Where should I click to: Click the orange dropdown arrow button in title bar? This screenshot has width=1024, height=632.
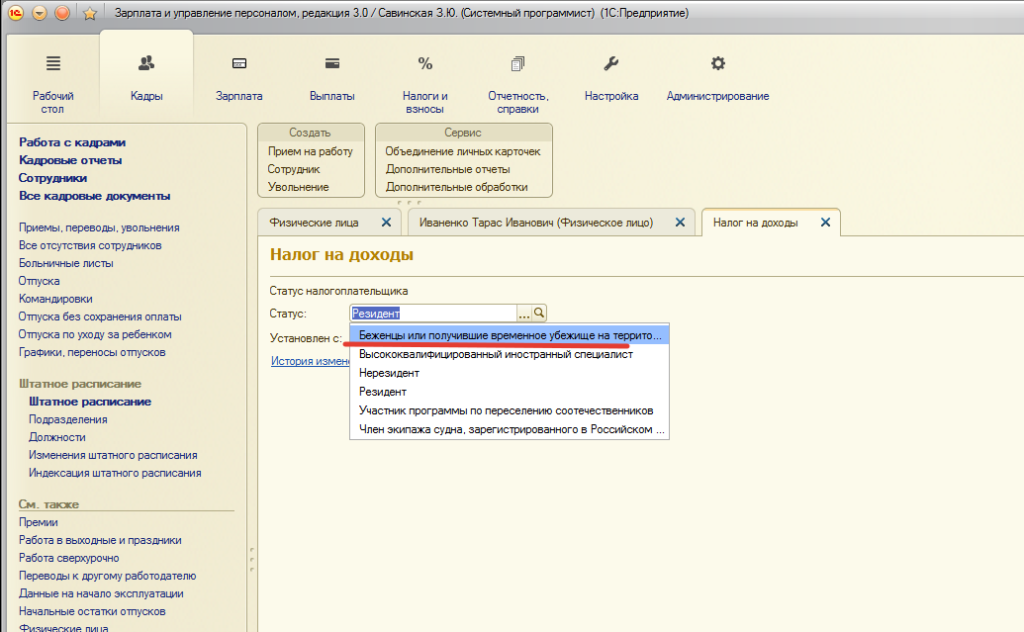point(39,12)
